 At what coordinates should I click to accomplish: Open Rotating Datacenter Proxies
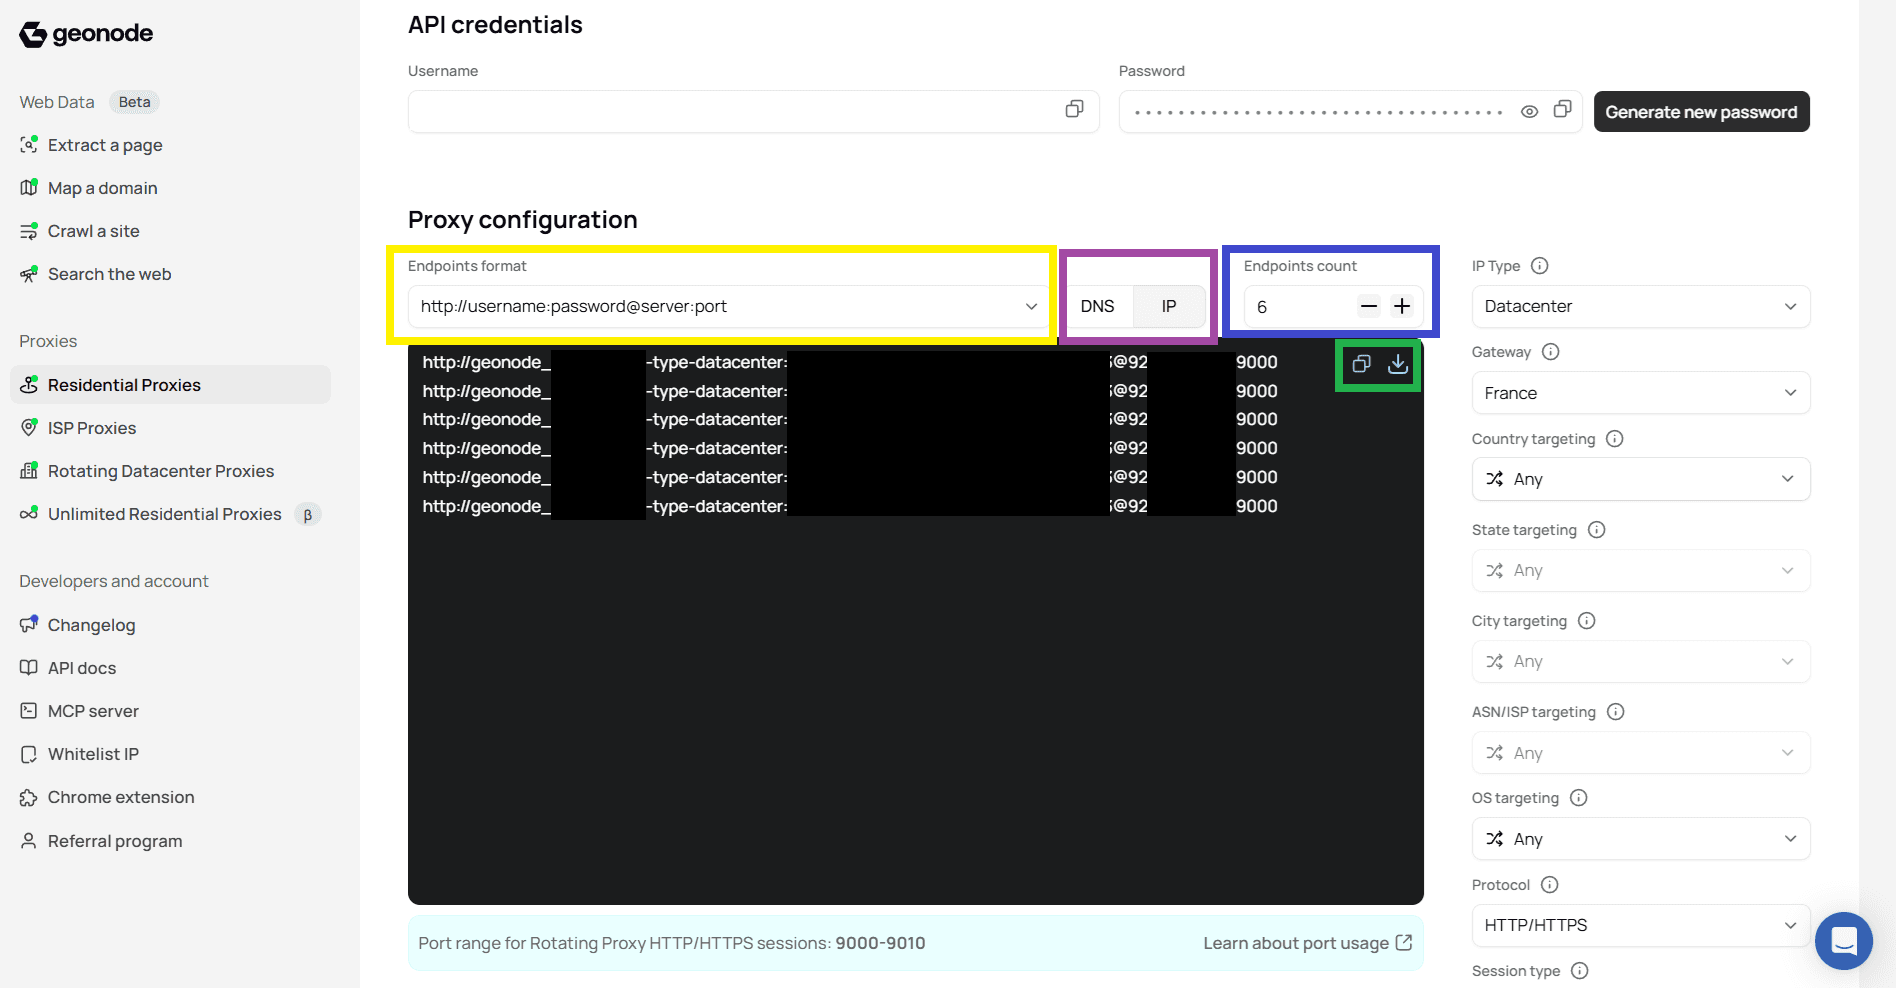[161, 471]
